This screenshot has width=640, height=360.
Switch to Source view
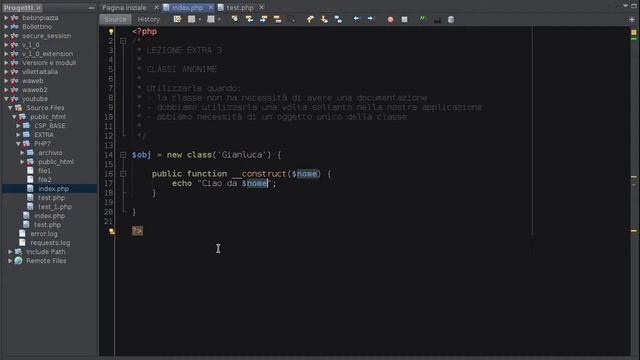click(115, 19)
